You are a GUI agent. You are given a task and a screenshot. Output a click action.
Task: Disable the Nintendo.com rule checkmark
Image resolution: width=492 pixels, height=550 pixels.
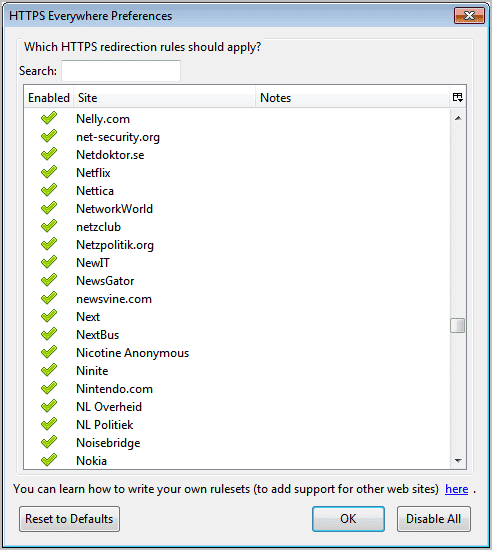[49, 388]
